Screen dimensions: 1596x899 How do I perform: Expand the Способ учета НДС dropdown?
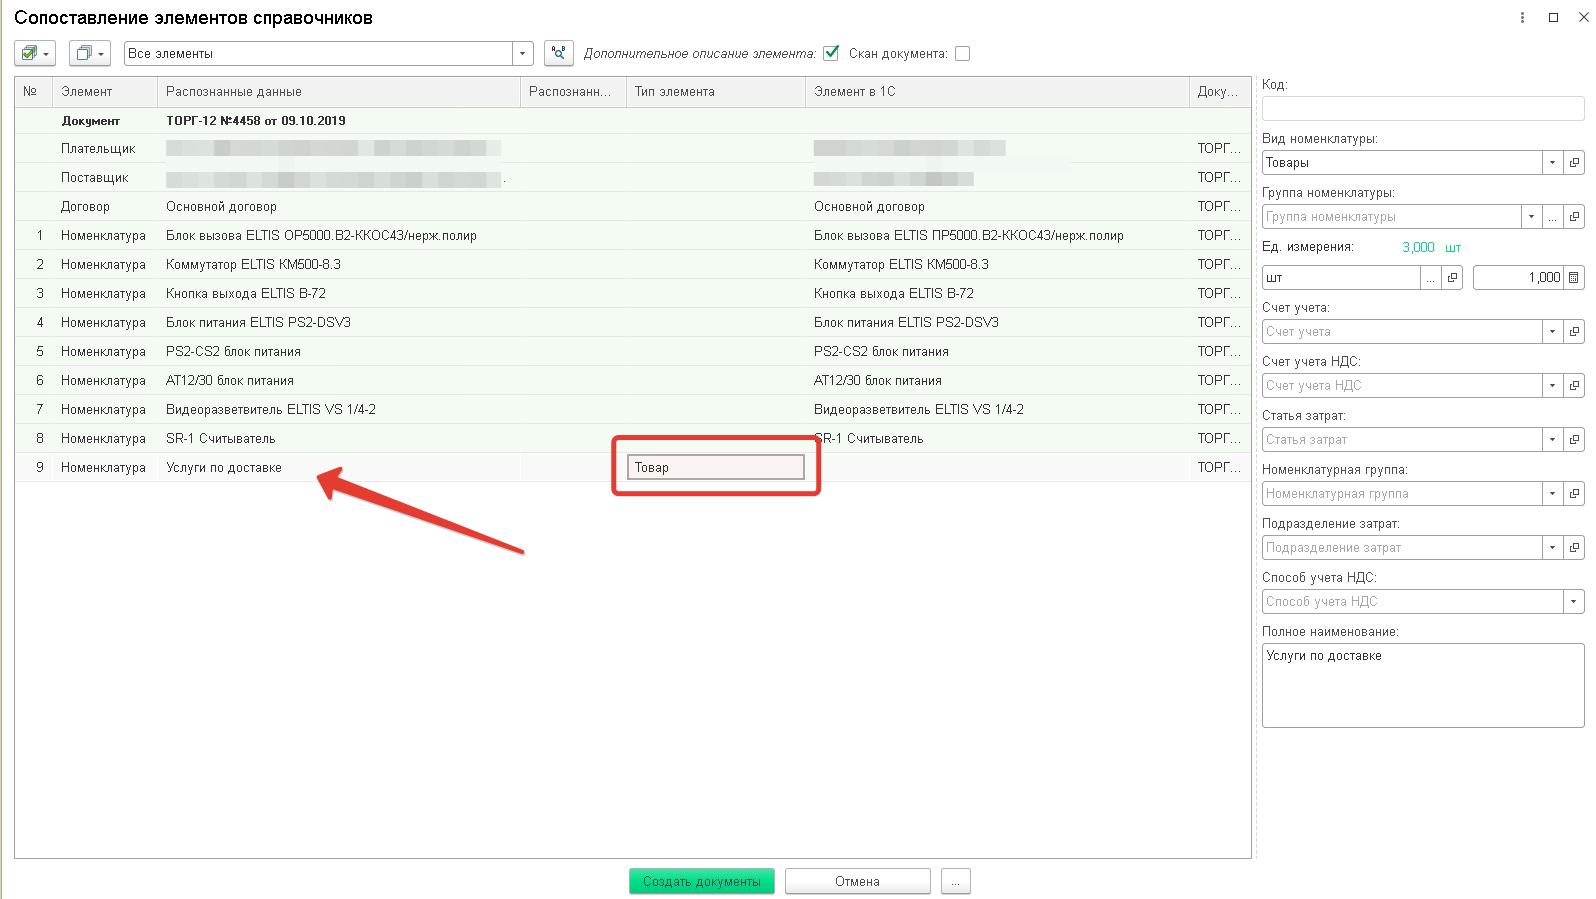(x=1574, y=601)
